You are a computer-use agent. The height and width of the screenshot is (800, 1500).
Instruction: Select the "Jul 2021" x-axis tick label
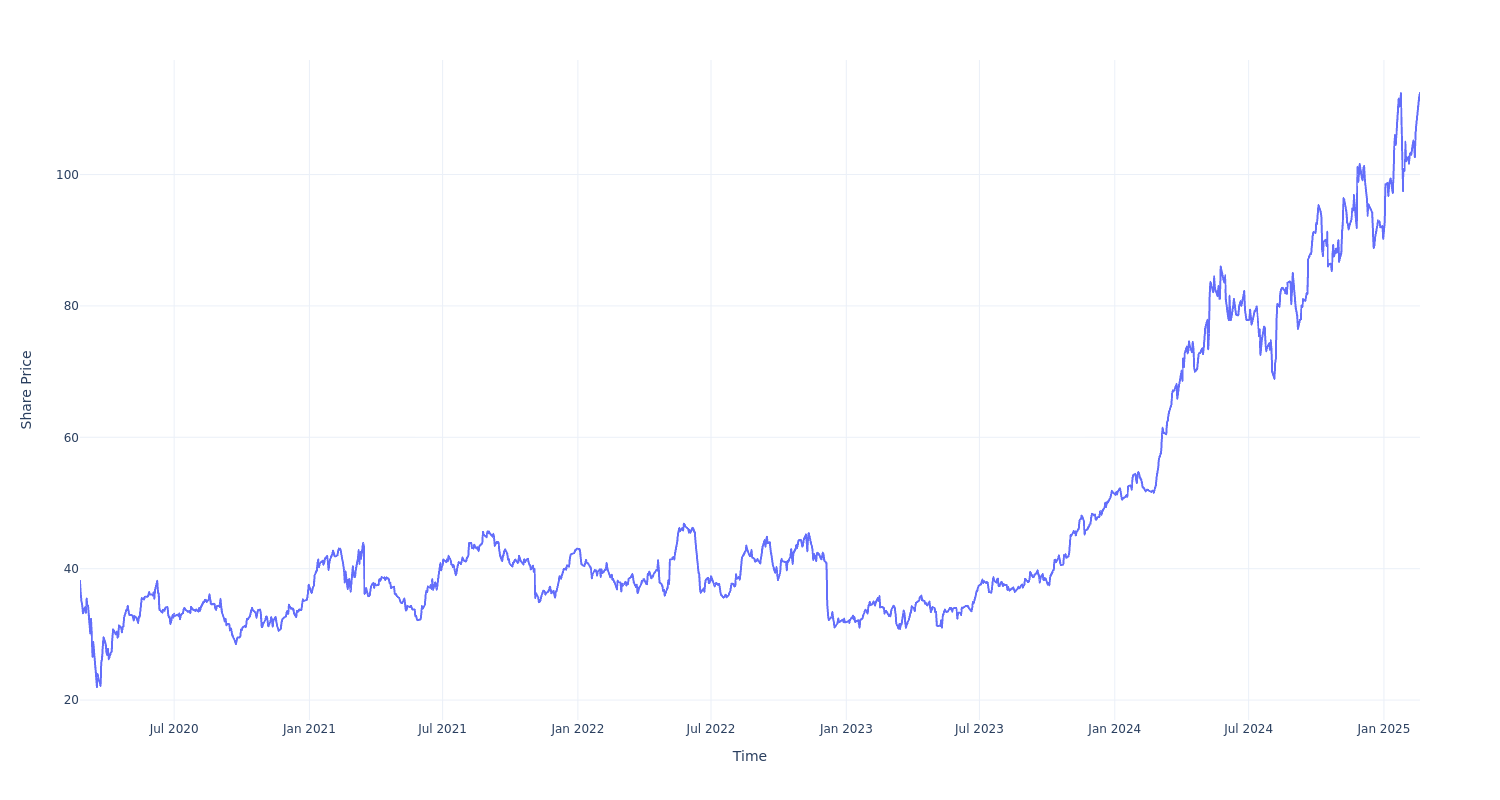442,729
